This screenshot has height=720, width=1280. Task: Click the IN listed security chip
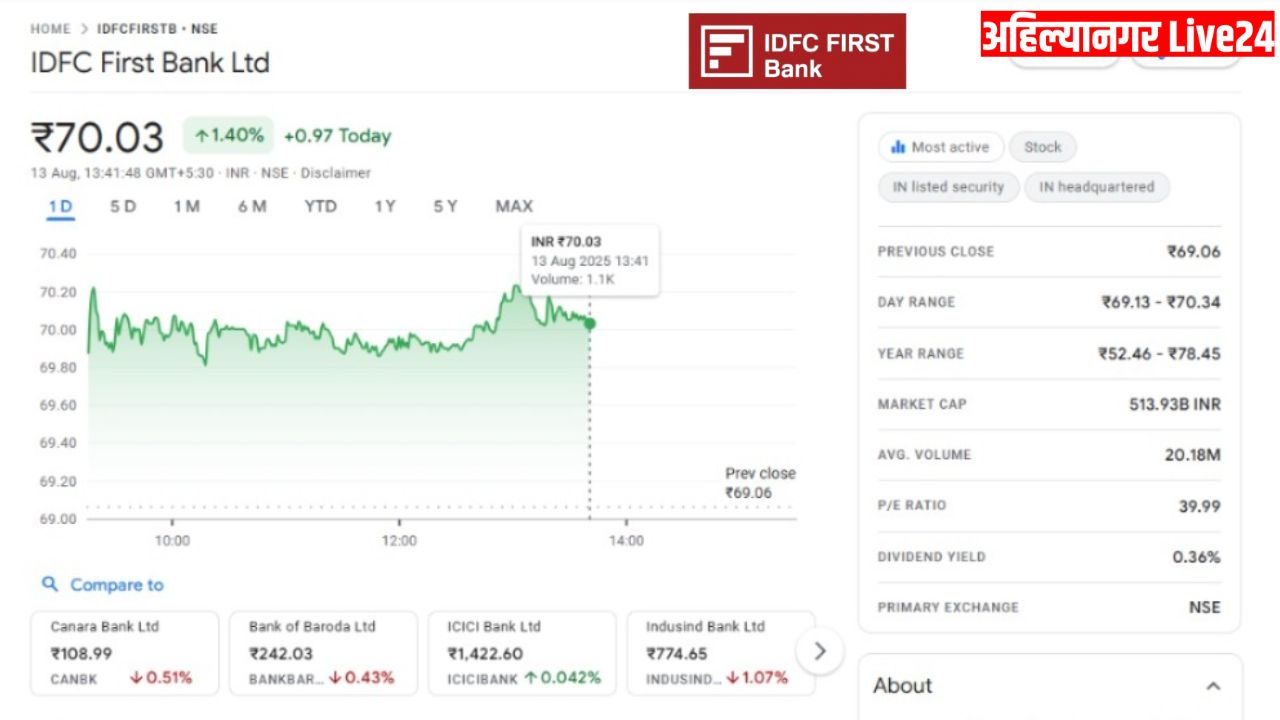pos(948,187)
